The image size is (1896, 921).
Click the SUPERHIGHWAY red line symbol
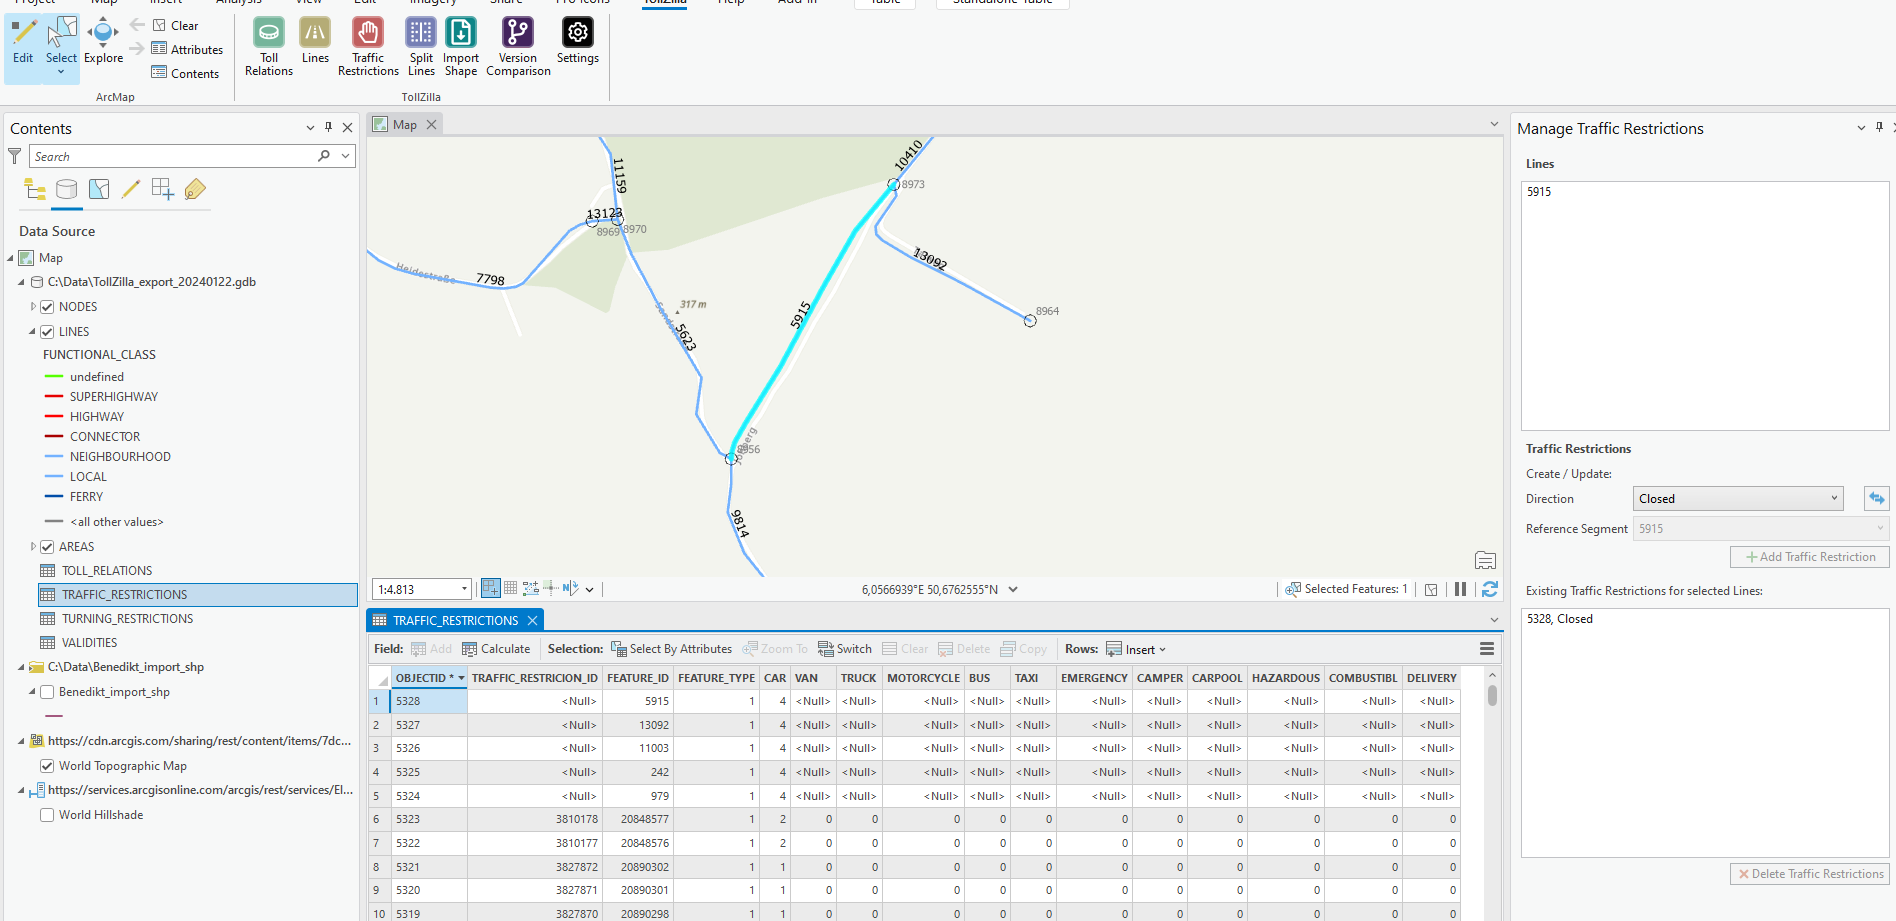point(54,397)
